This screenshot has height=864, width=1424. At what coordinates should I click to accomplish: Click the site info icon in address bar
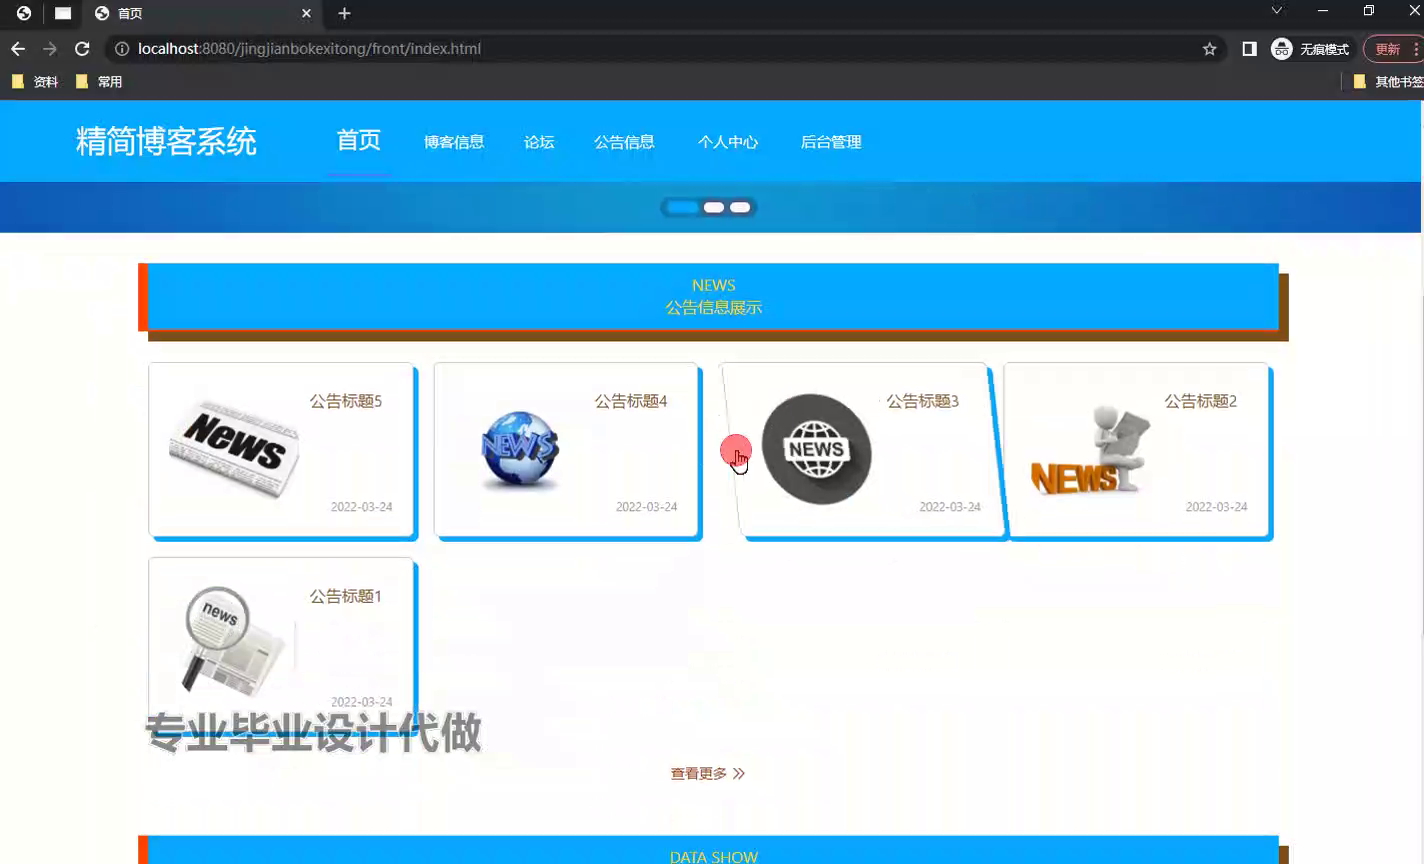(122, 48)
